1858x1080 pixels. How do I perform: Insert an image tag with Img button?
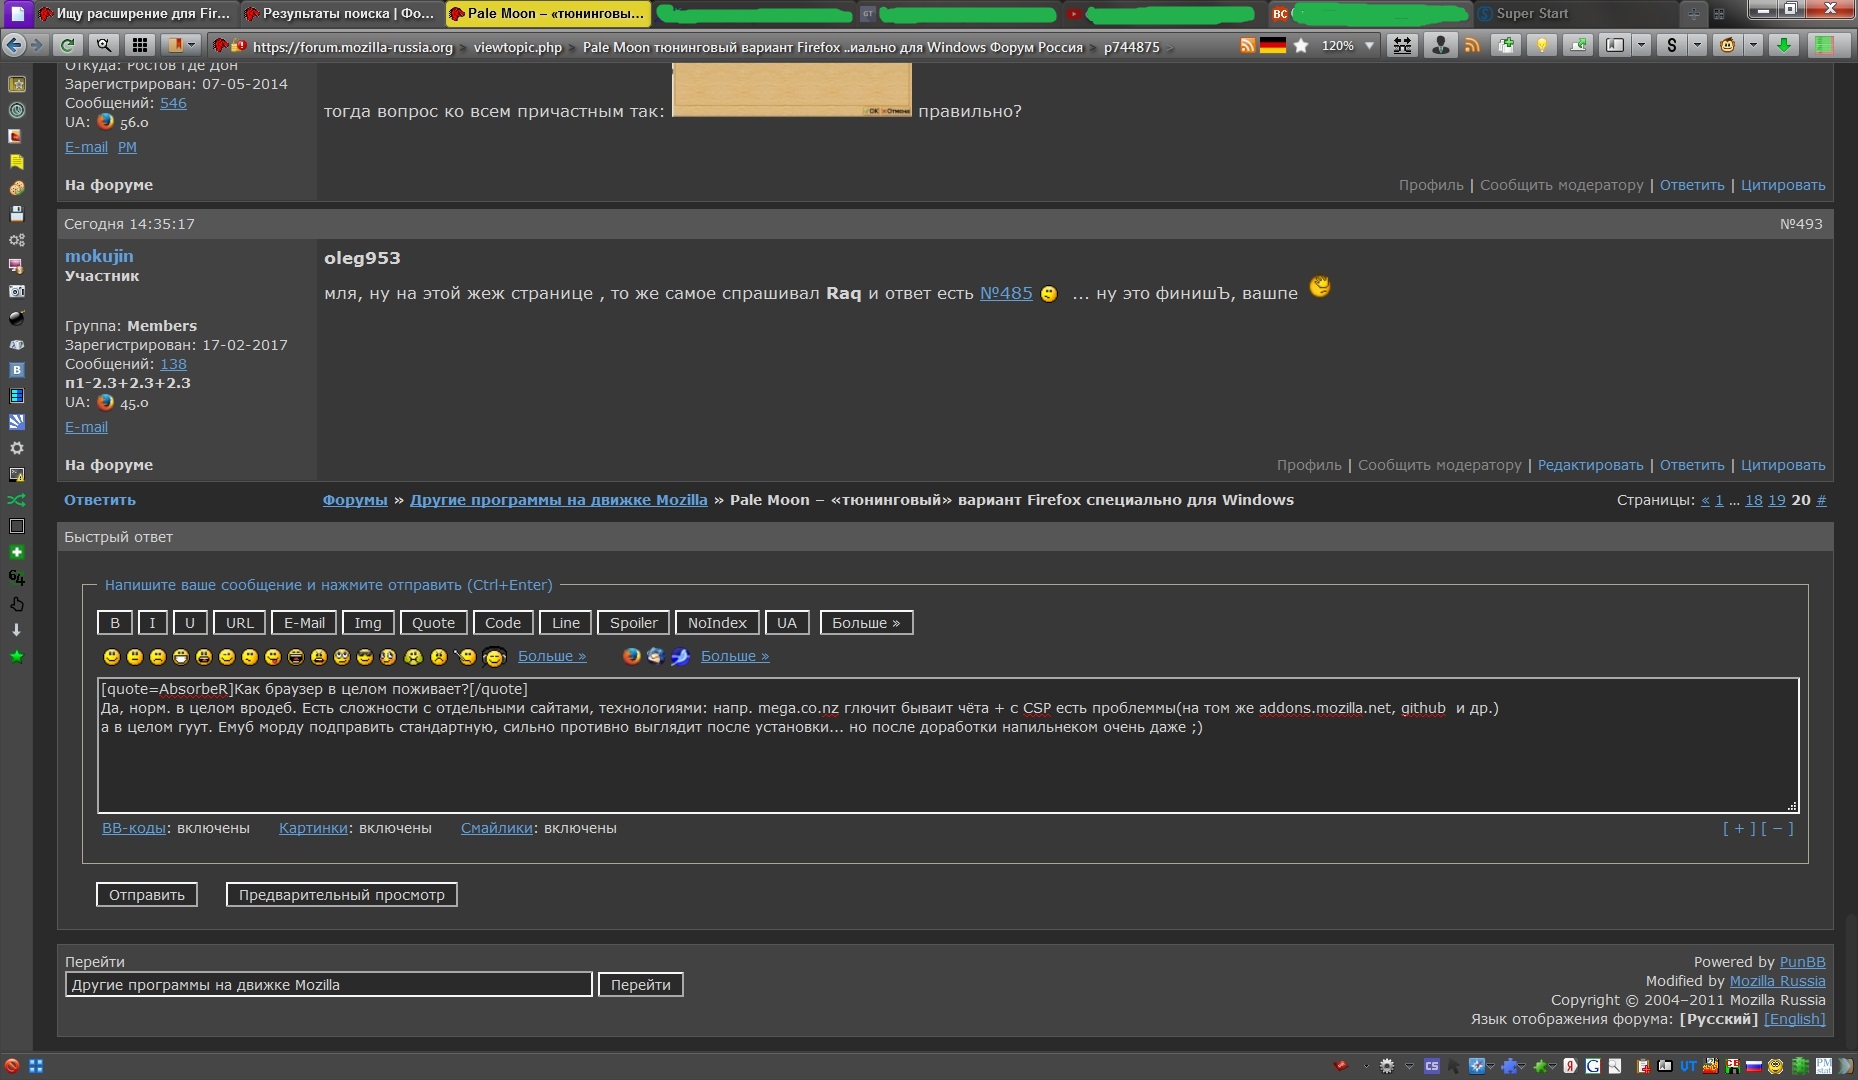pyautogui.click(x=368, y=623)
